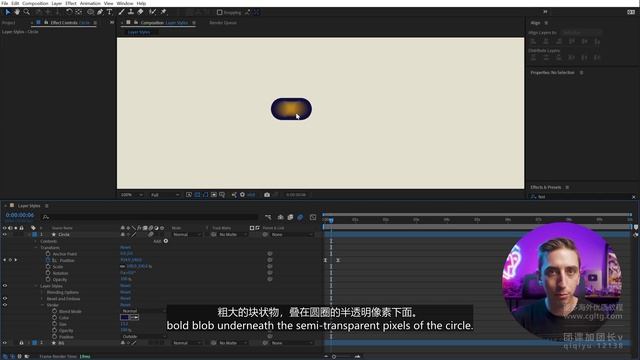Open the magnification ratio dropdown
640x360 pixels.
(x=131, y=195)
